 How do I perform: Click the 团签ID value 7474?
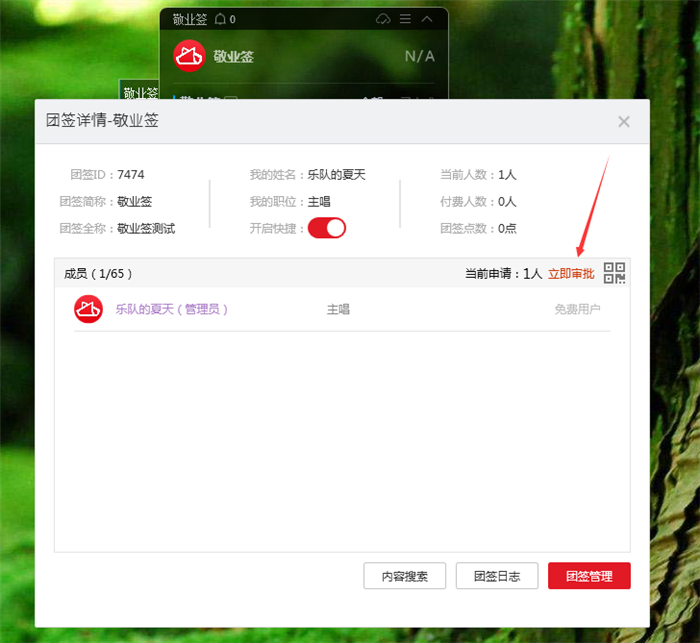[x=131, y=175]
